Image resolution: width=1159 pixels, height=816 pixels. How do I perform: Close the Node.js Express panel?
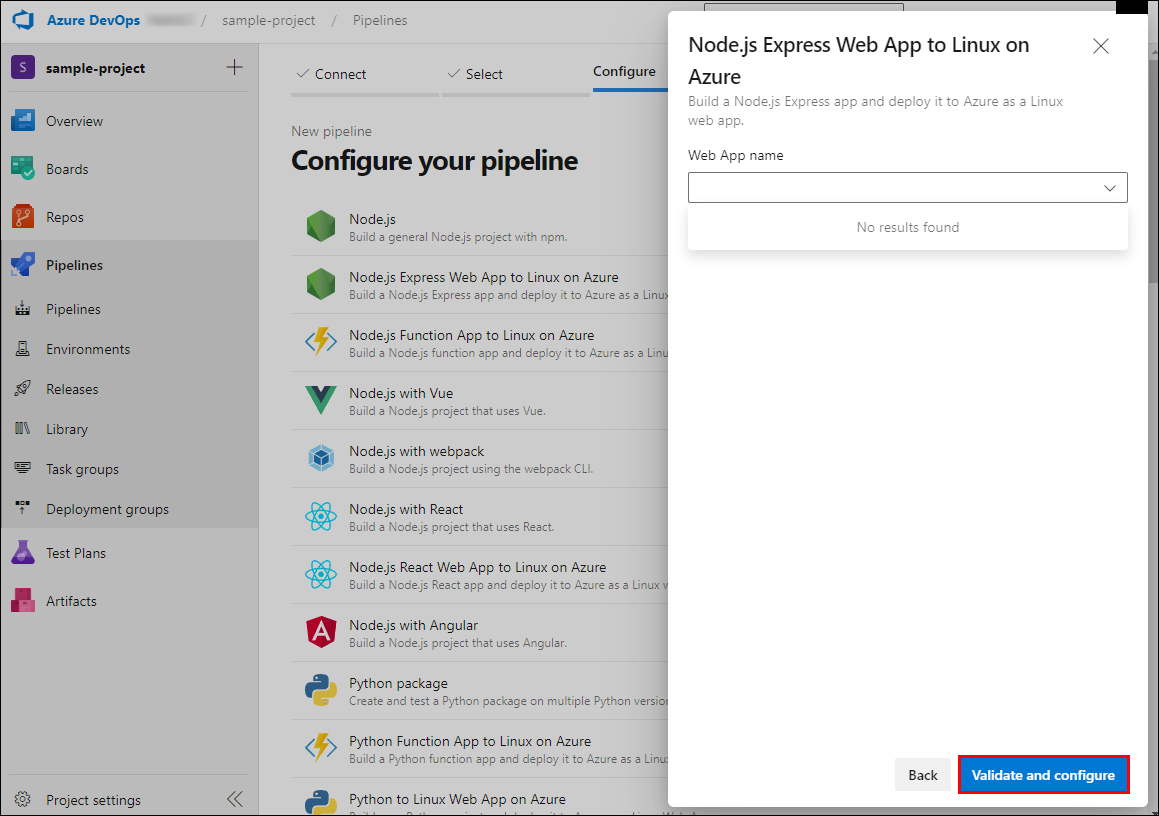pyautogui.click(x=1101, y=46)
